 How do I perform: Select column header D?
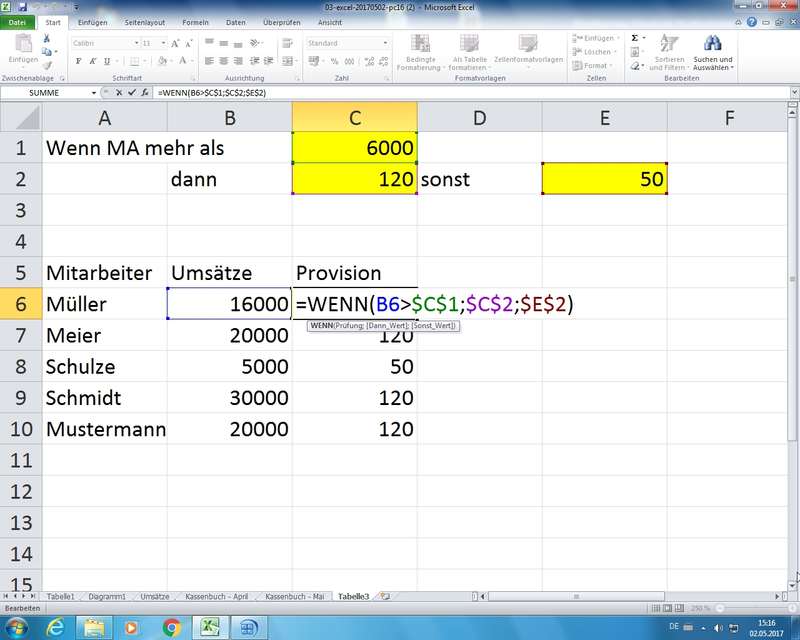point(479,117)
